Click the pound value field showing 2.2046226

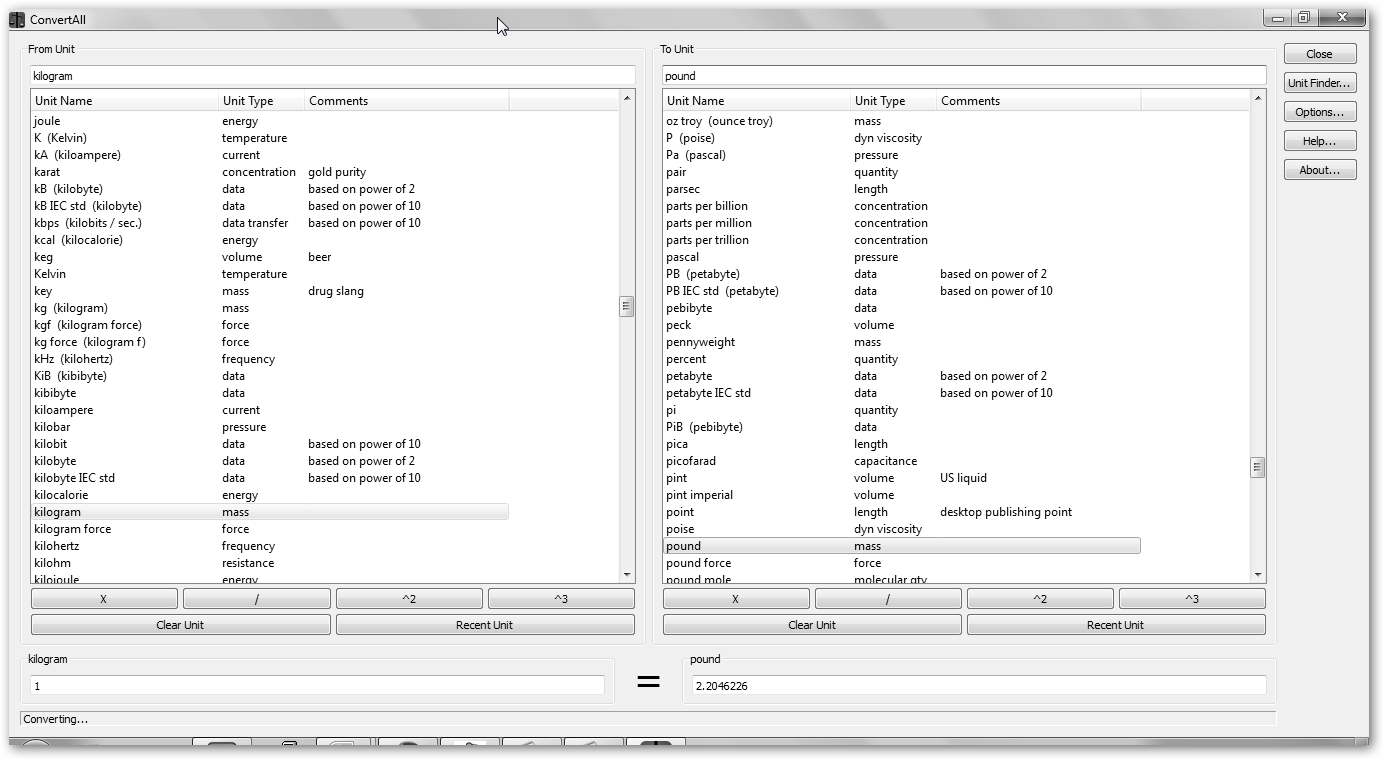[978, 686]
